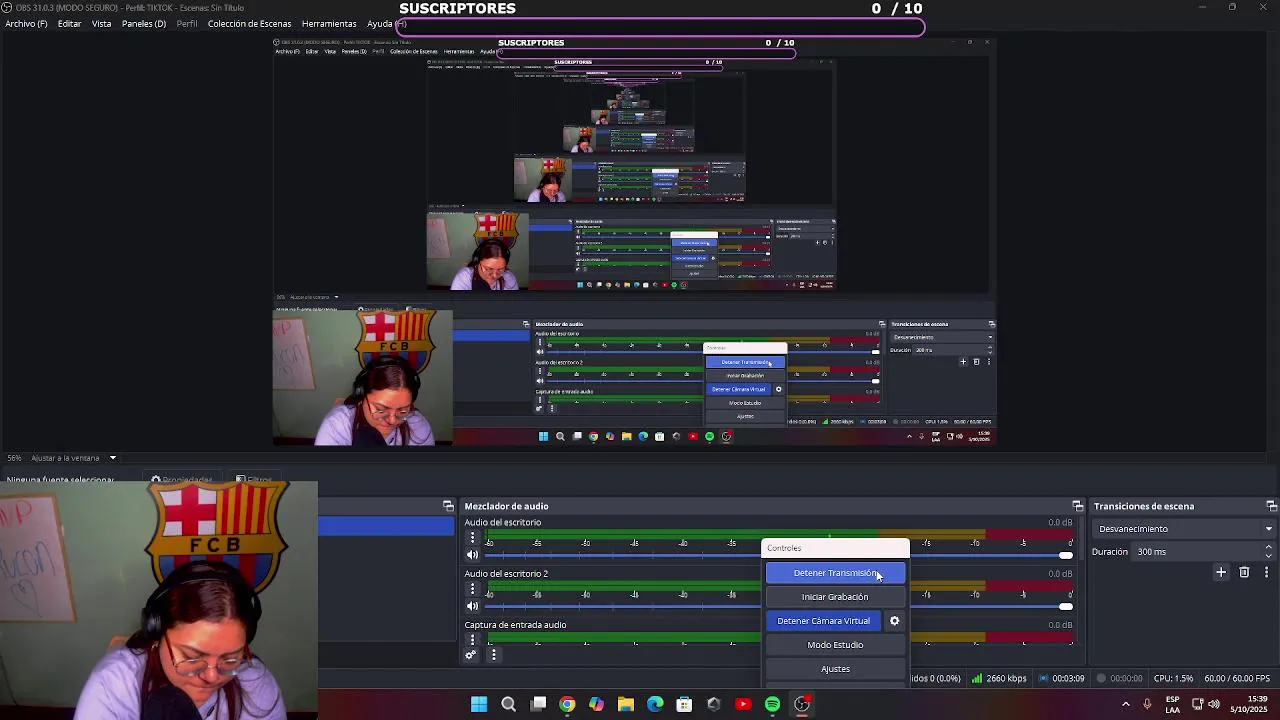Open Microsoft Edge from taskbar

tap(655, 704)
